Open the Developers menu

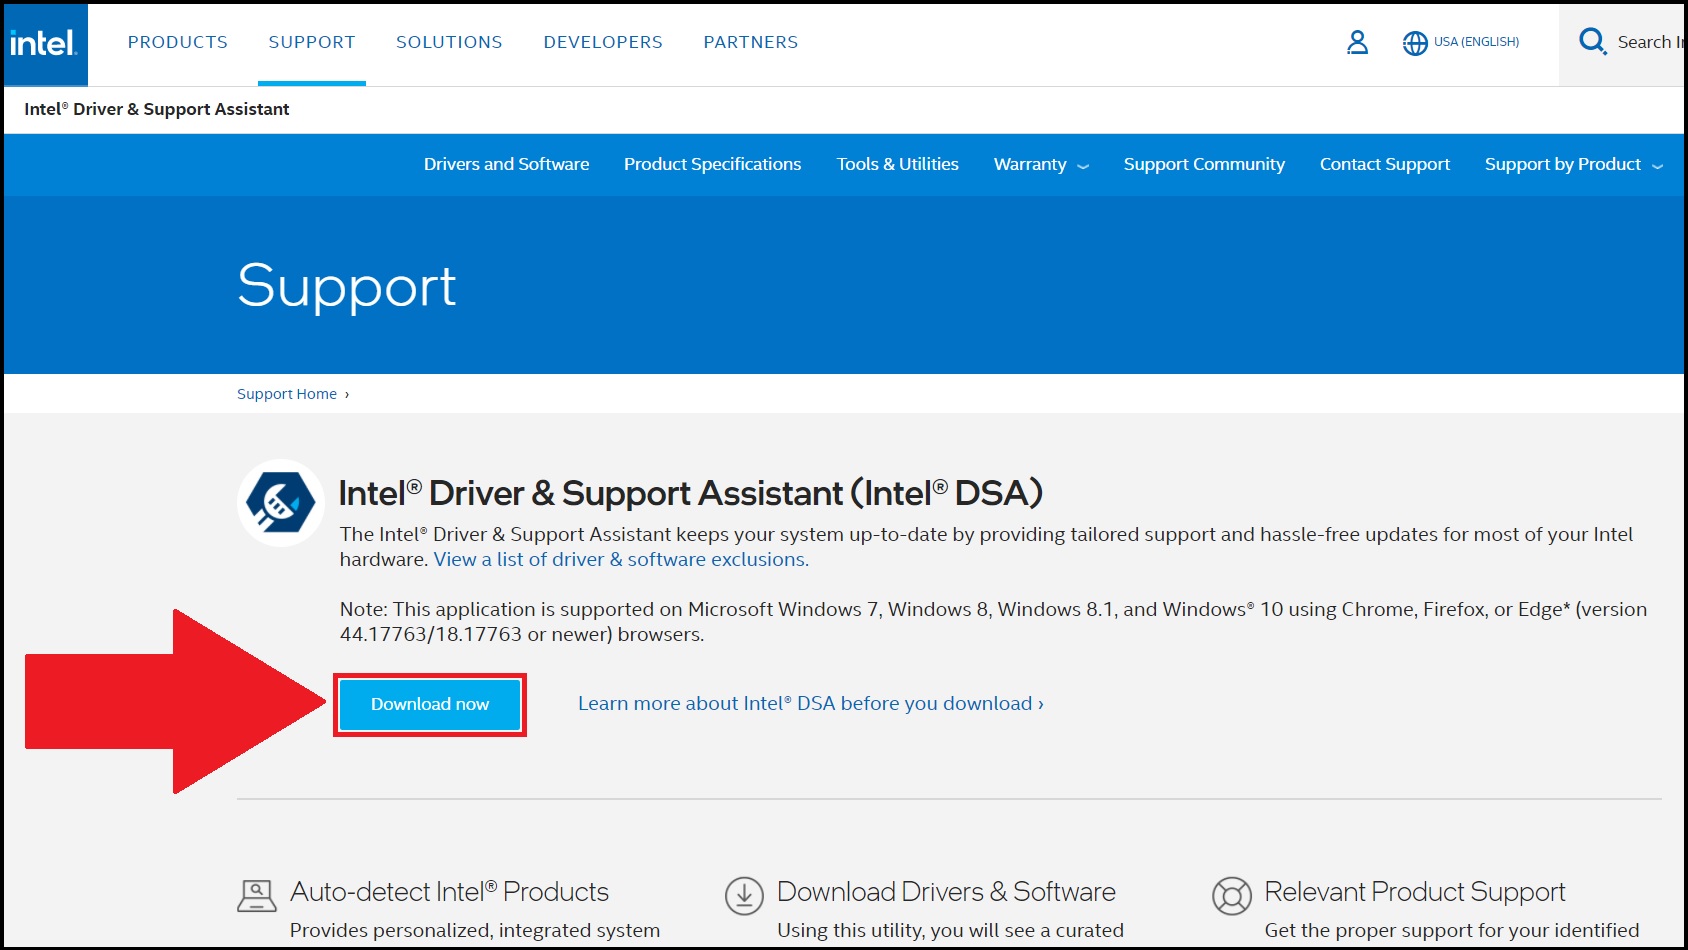point(603,42)
